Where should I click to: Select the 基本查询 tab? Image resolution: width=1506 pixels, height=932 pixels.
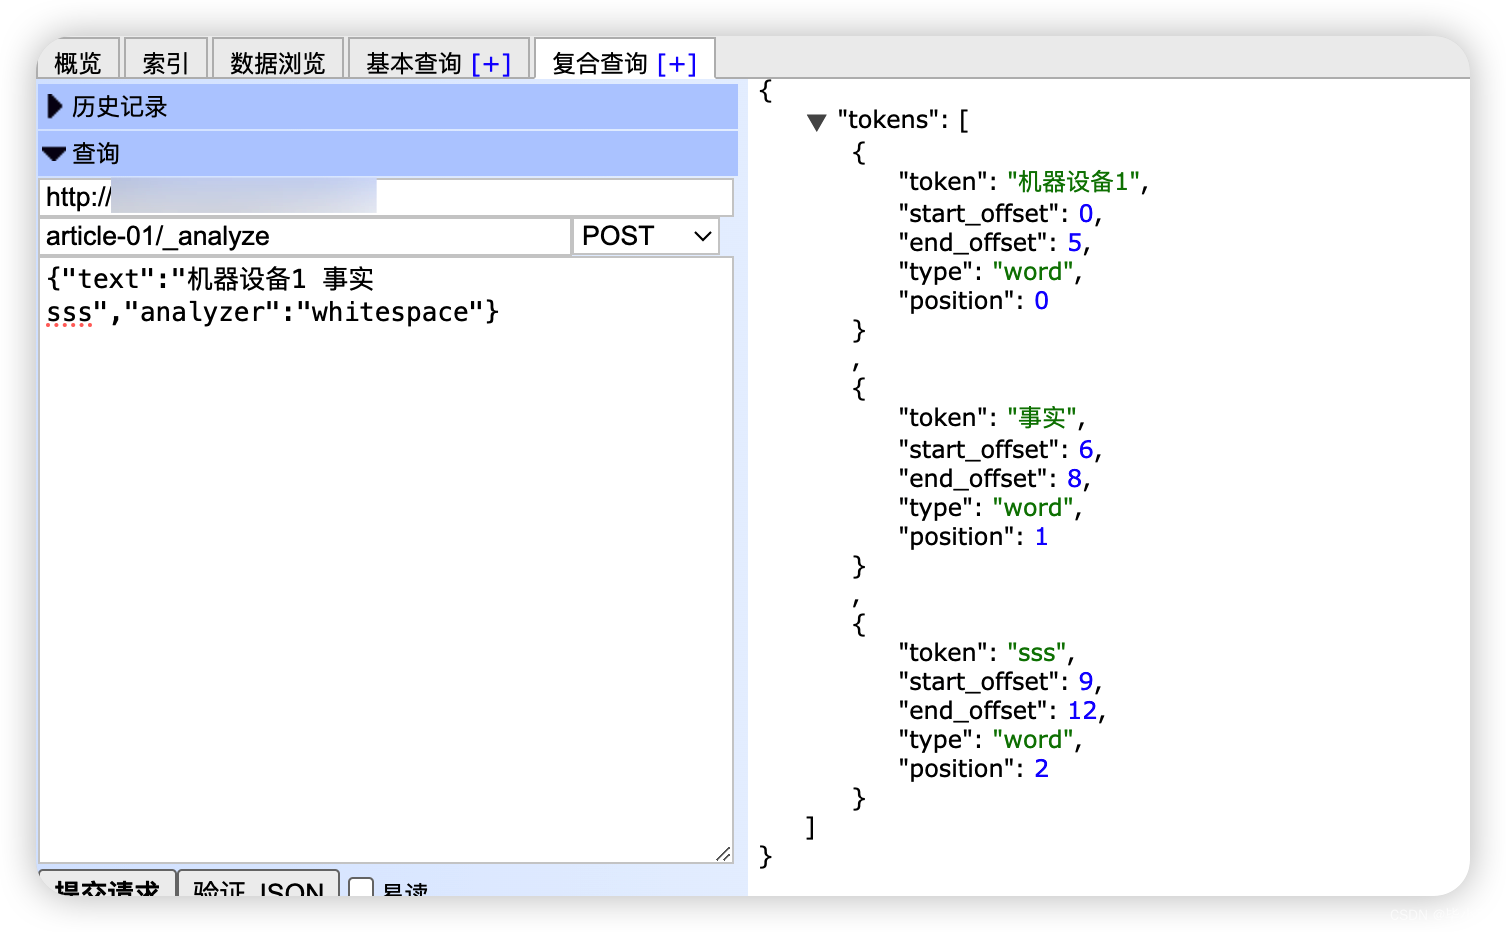[x=413, y=63]
